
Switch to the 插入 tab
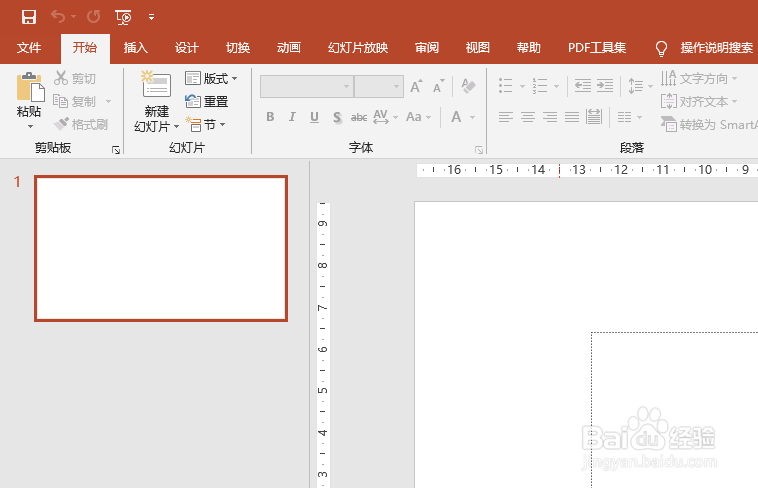[135, 48]
